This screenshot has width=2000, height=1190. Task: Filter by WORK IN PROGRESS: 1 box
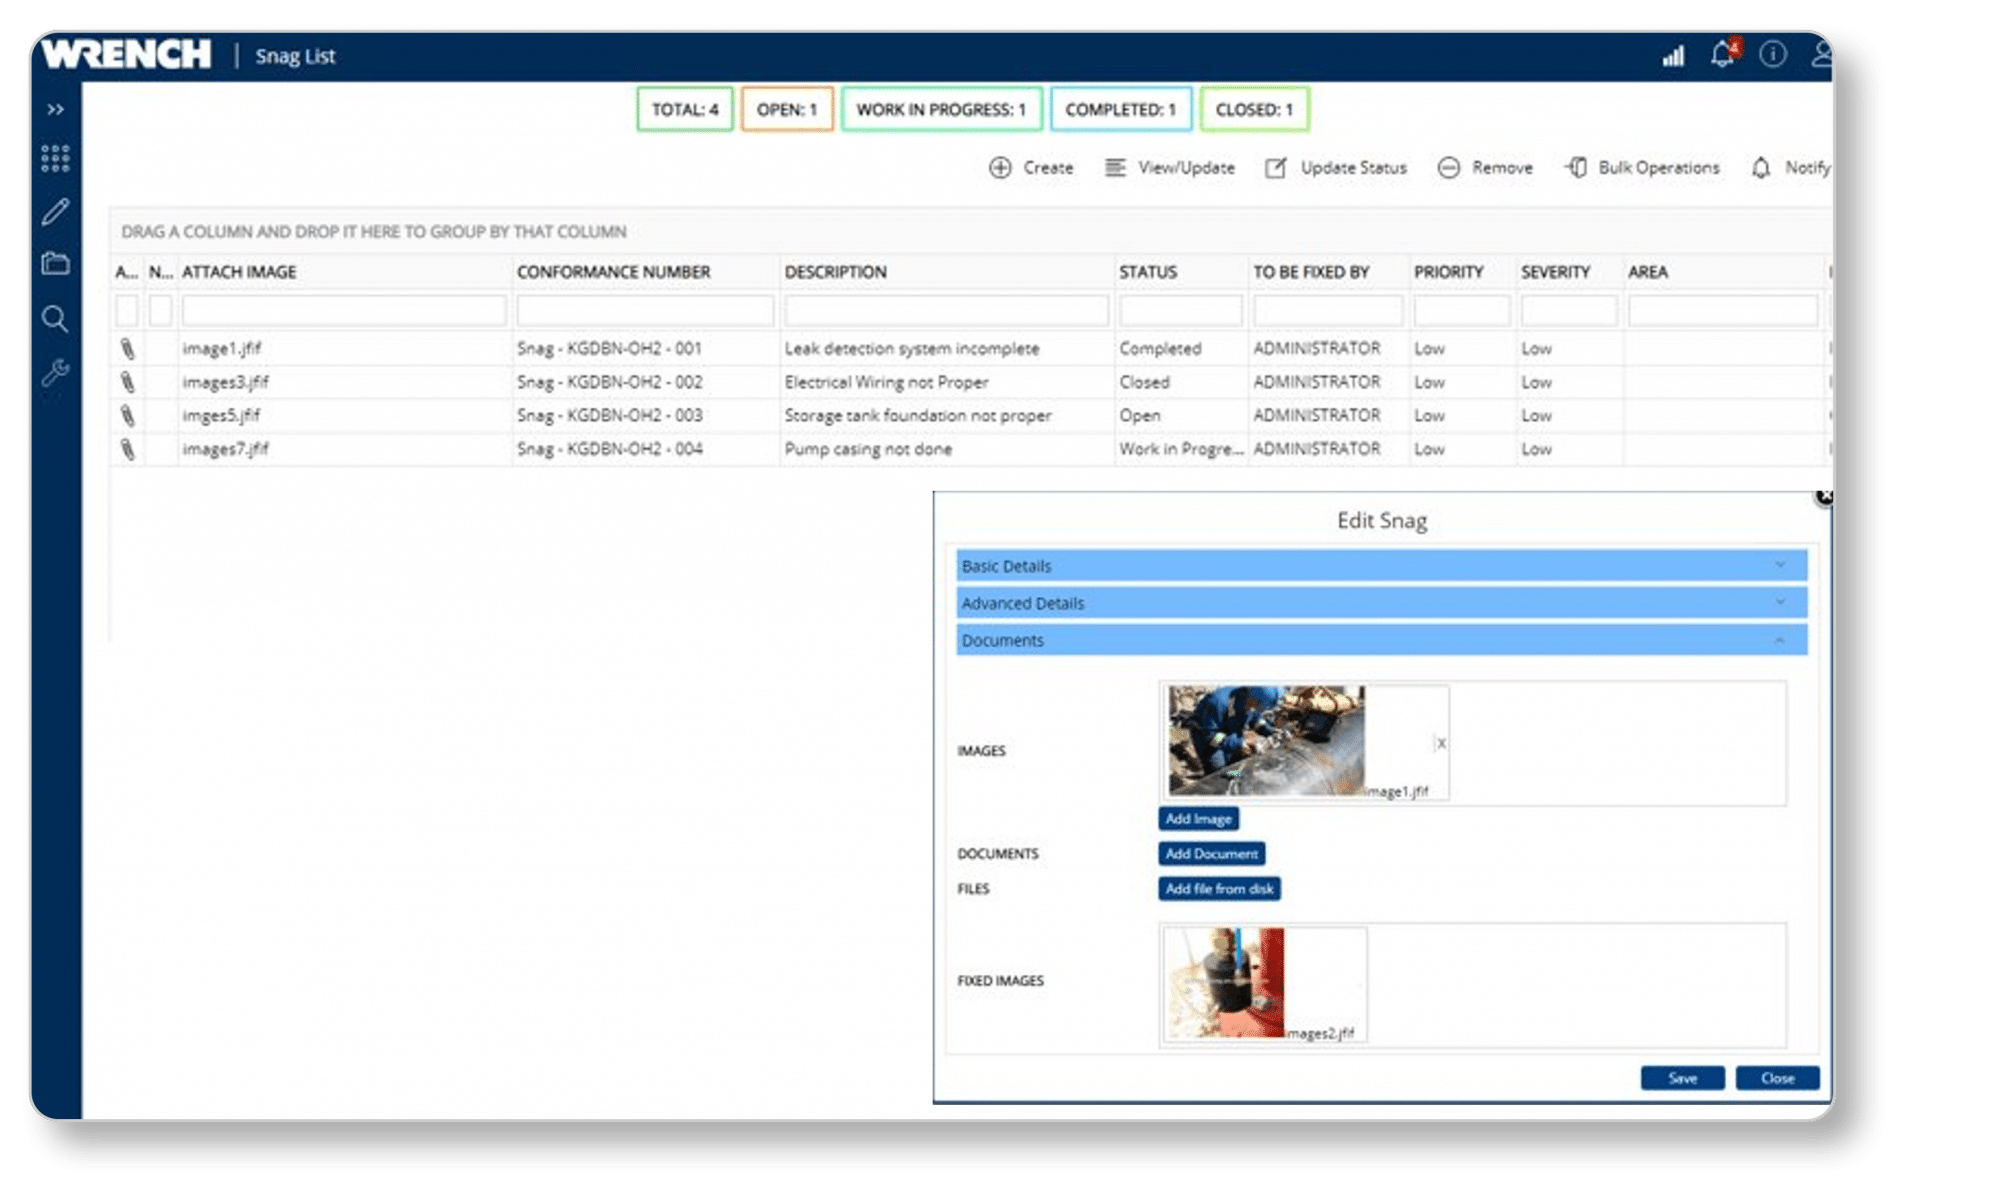[x=941, y=109]
